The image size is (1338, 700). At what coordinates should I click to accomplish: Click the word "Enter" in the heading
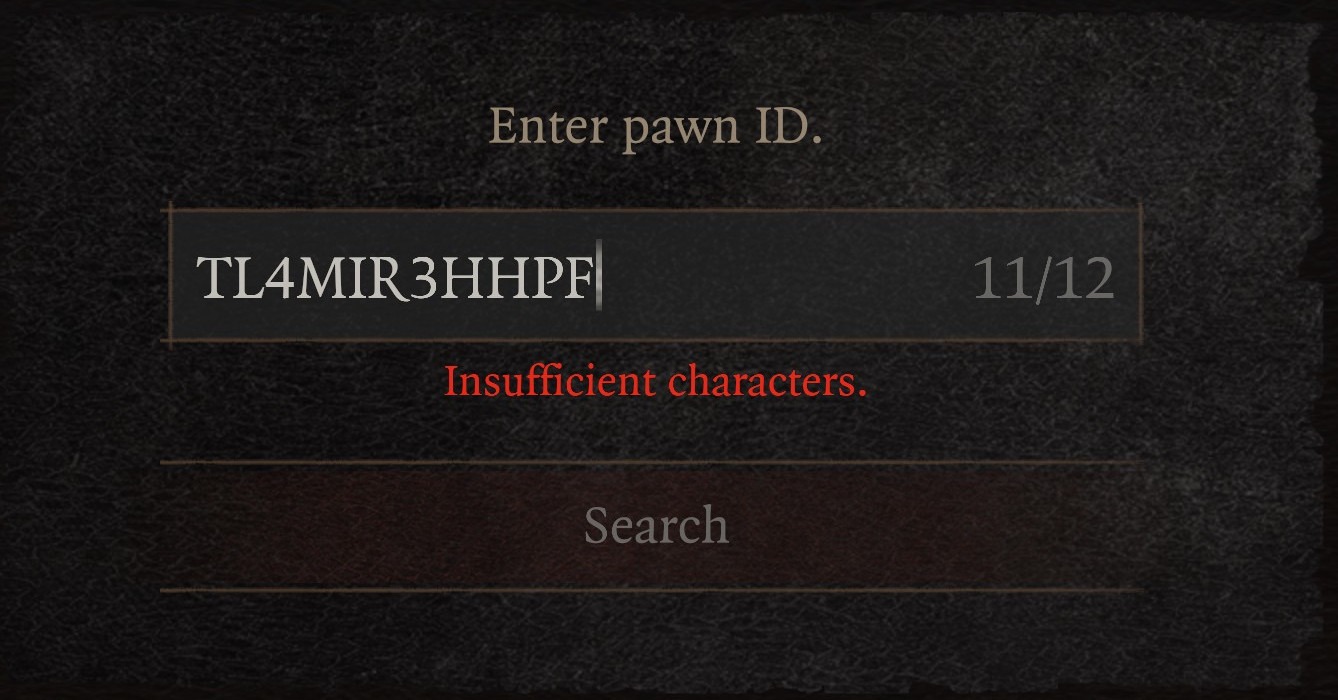tap(548, 128)
